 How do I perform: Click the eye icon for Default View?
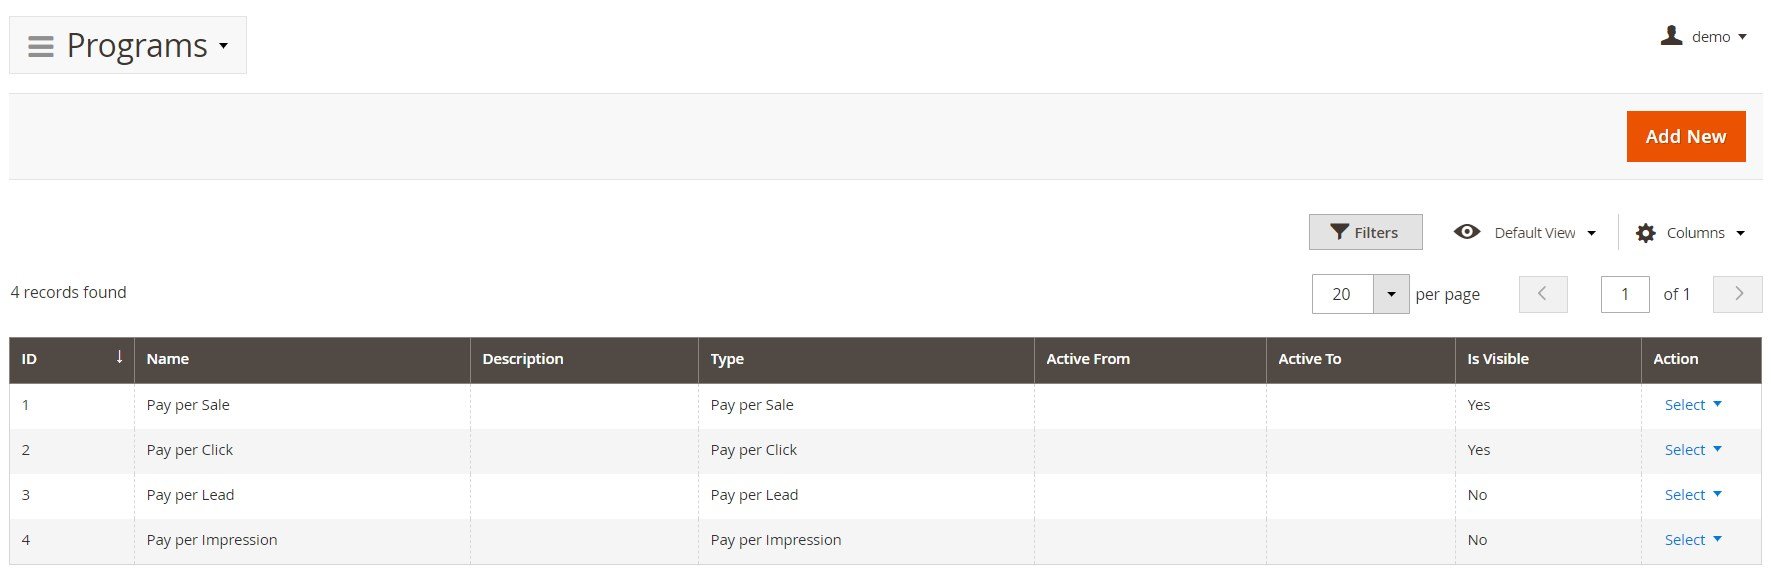[x=1467, y=232]
